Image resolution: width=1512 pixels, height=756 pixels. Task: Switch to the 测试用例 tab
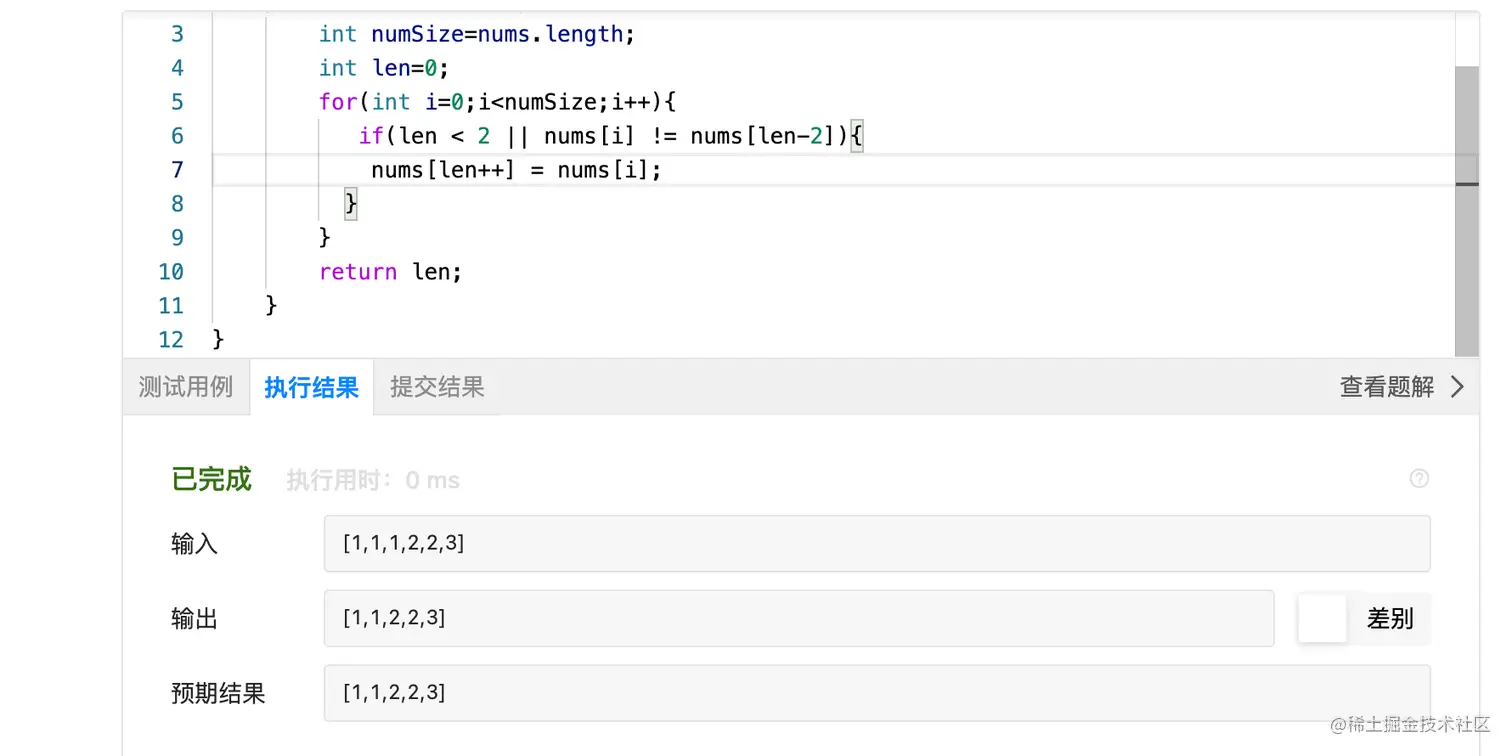point(186,387)
